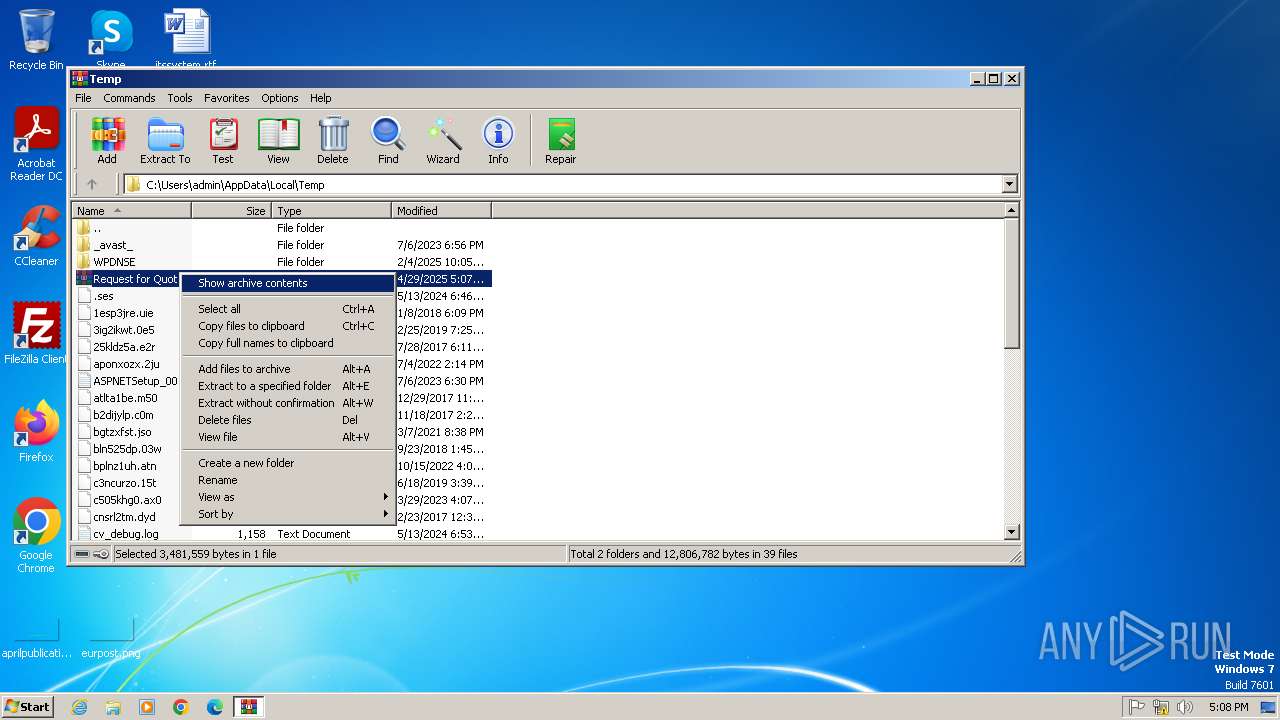Click Action Center flag tray icon

coord(1137,707)
